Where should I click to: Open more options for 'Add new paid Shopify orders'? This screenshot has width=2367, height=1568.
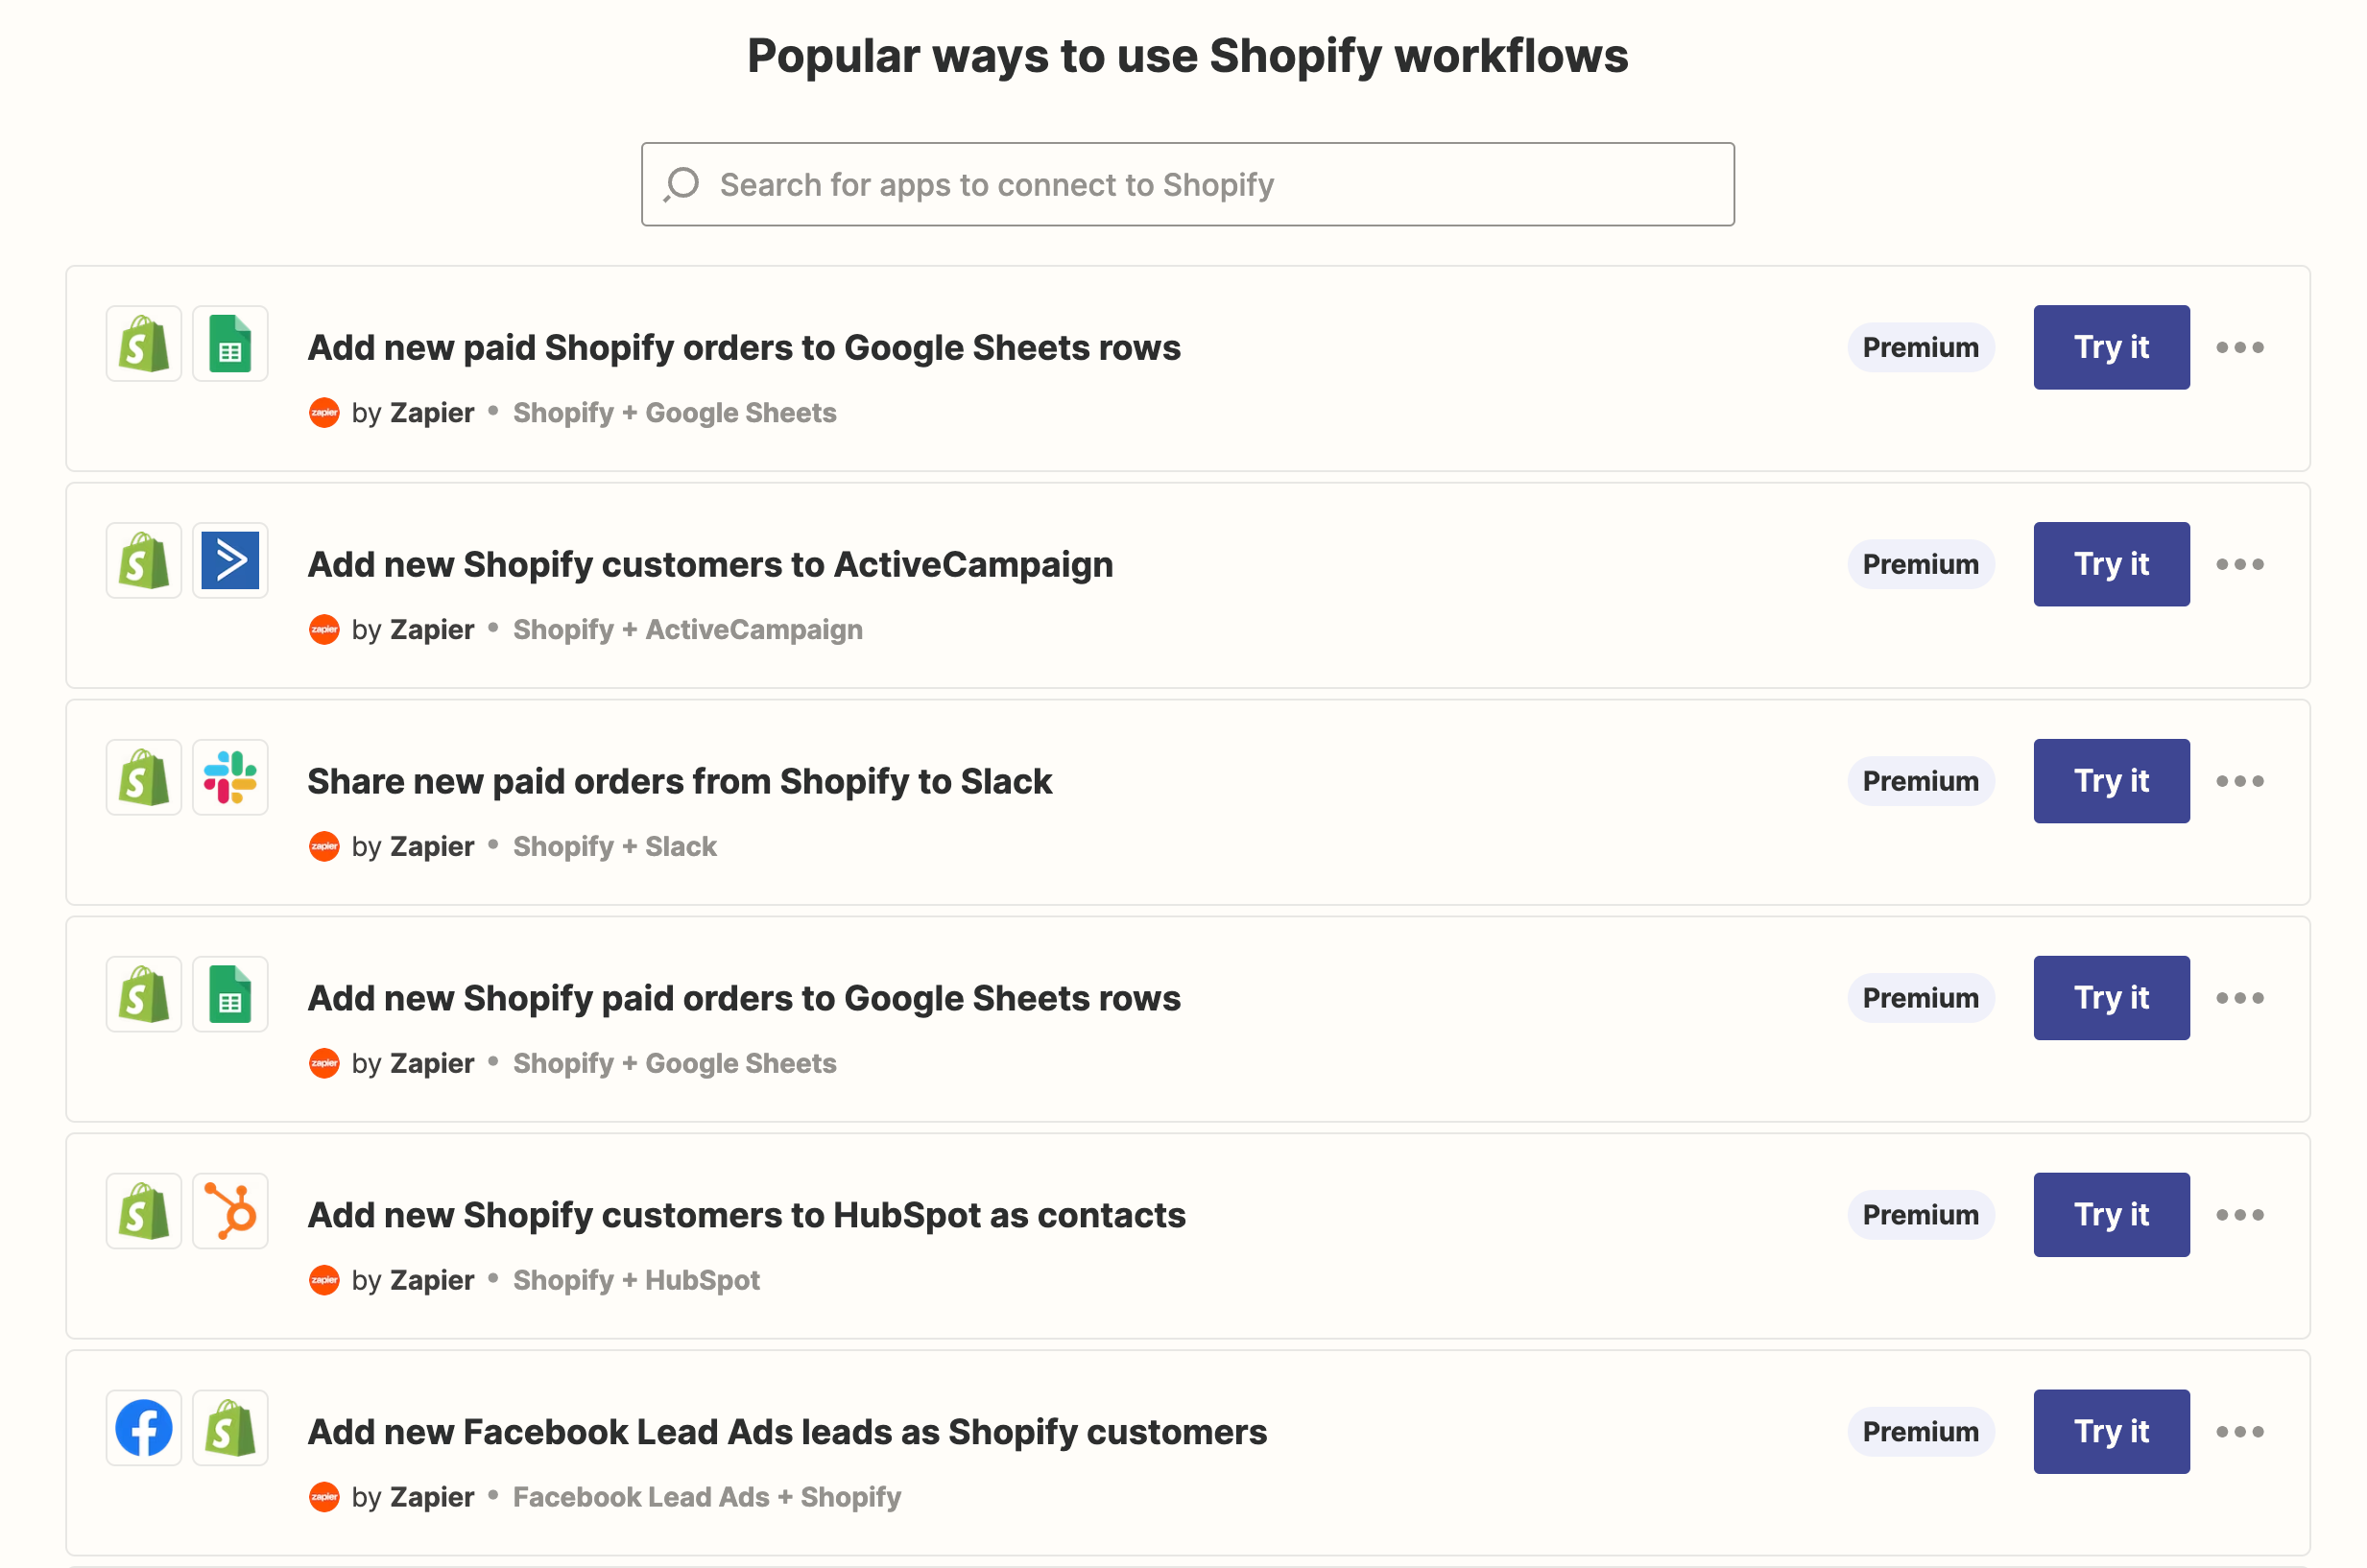tap(2240, 347)
